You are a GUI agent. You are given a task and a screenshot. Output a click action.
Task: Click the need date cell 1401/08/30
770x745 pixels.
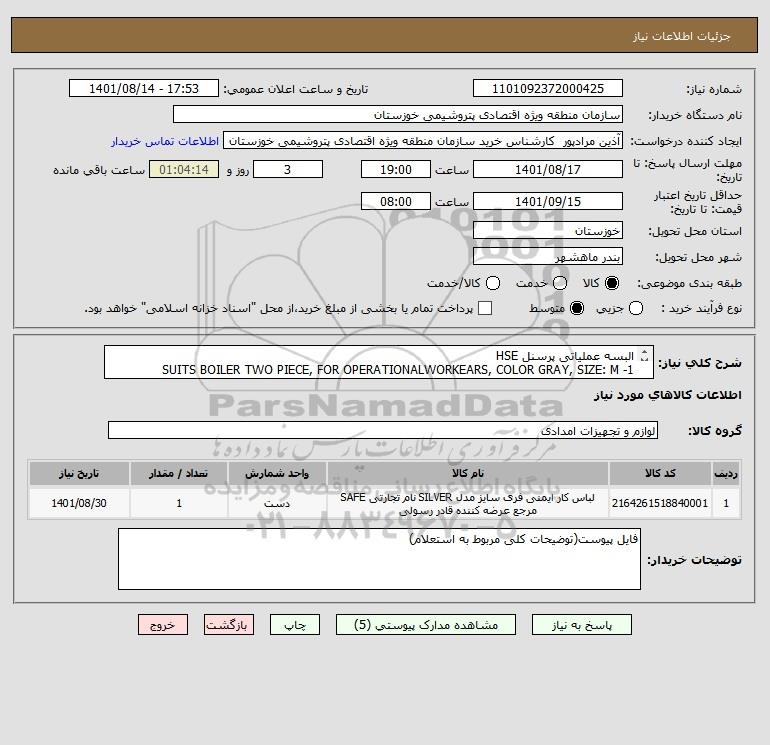coord(79,503)
